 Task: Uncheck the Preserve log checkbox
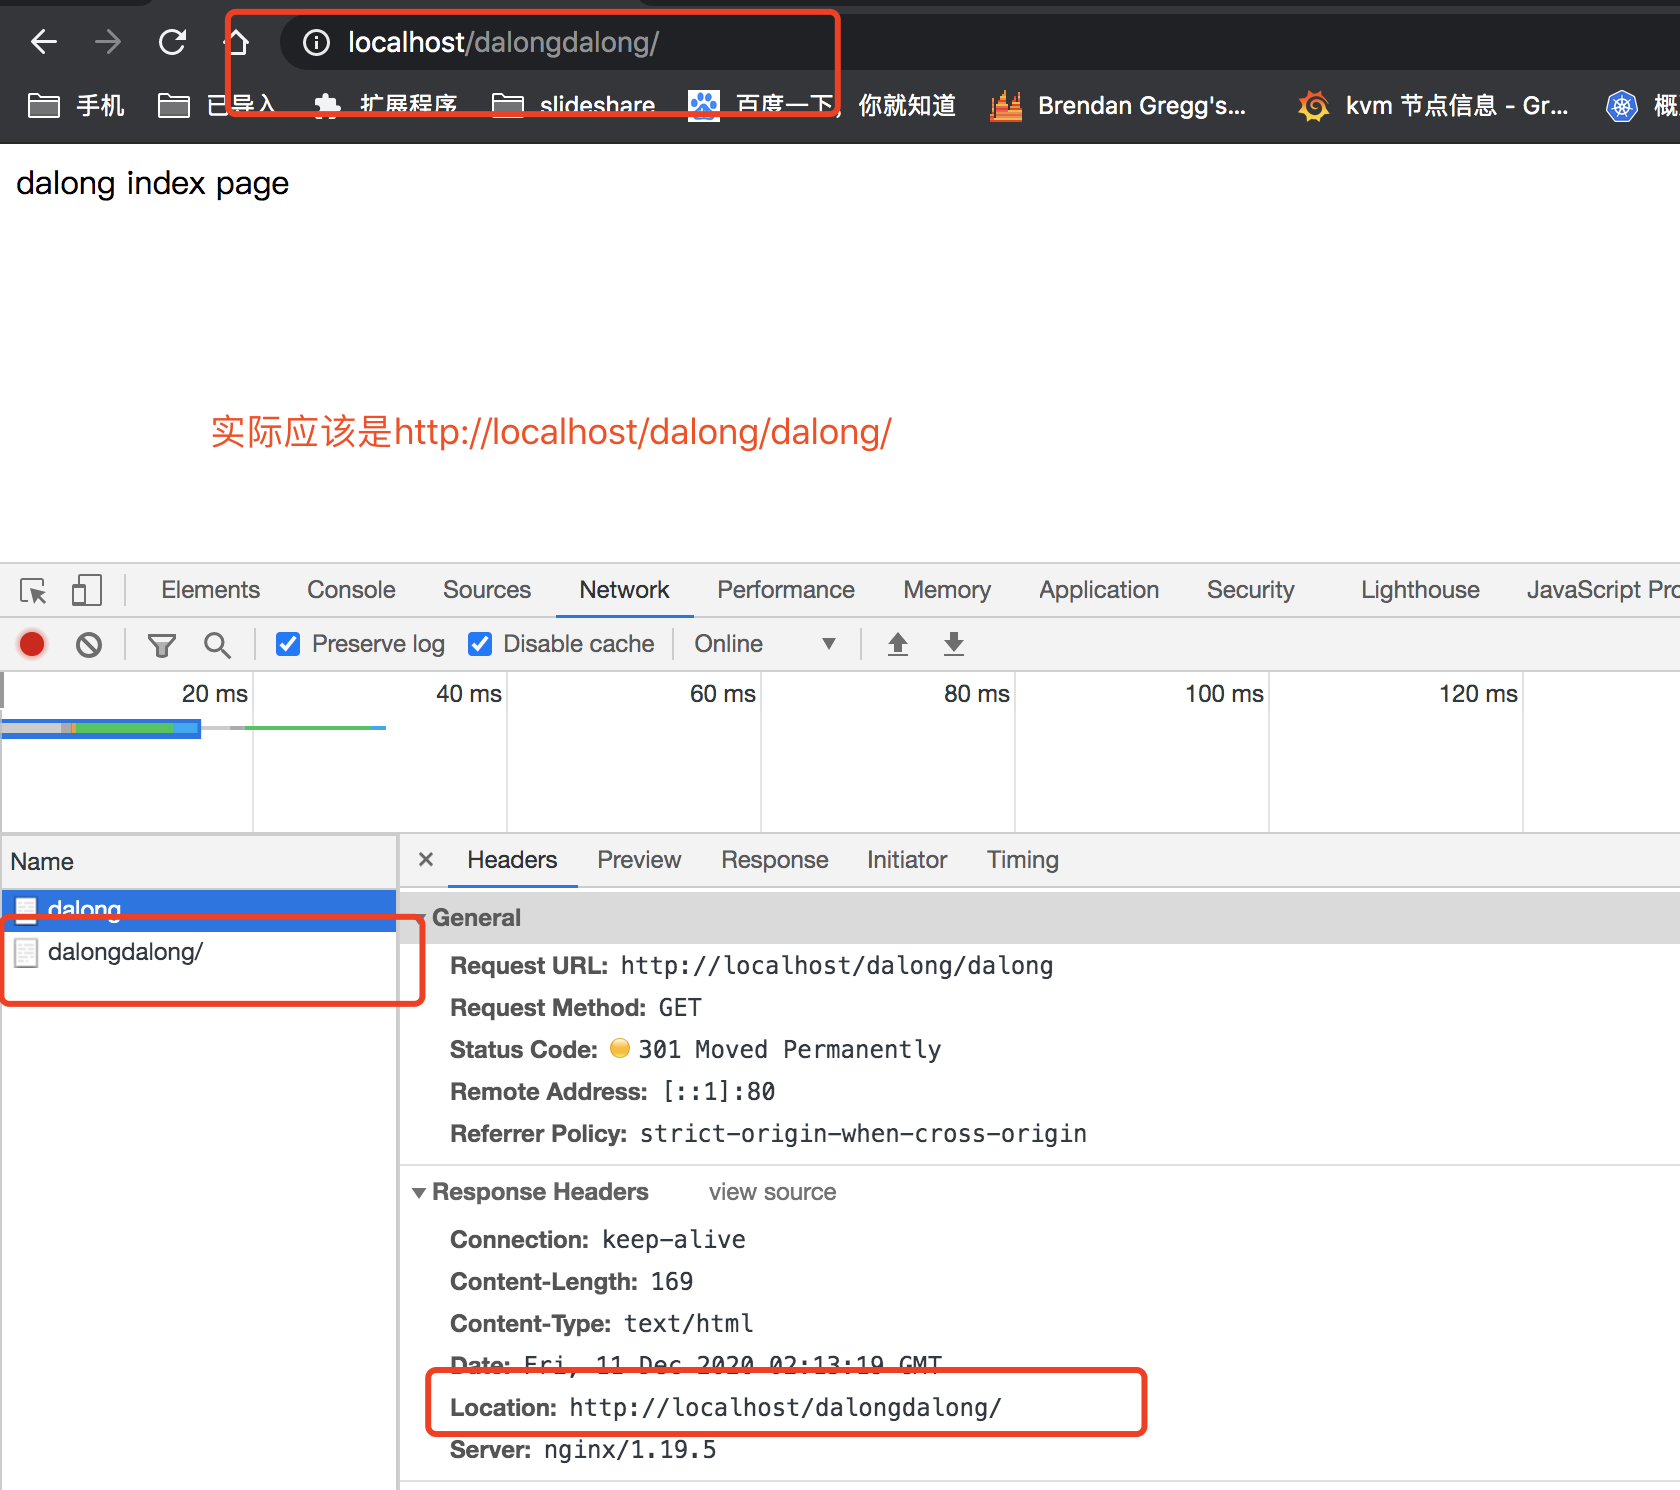coord(288,644)
